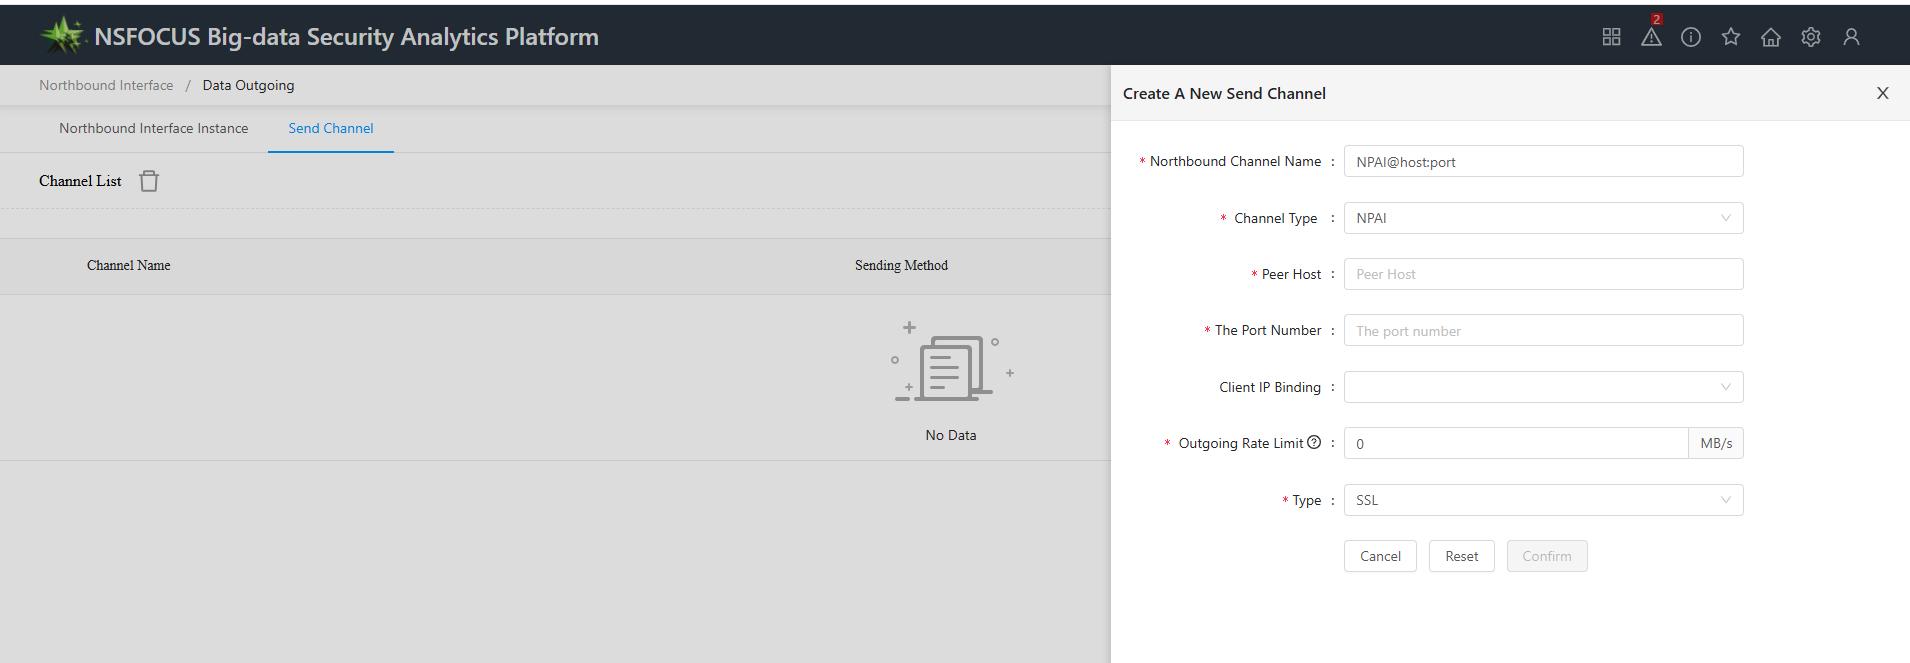The height and width of the screenshot is (663, 1910).
Task: Open favorites star icon in header
Action: (x=1731, y=37)
